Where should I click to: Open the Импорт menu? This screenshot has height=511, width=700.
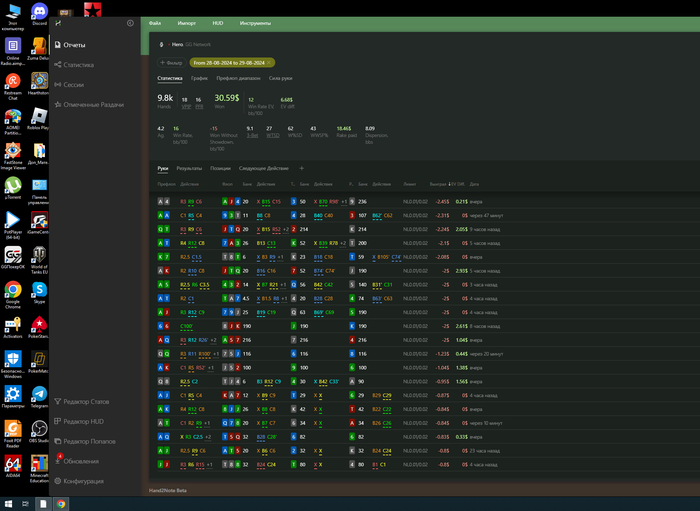pos(187,23)
